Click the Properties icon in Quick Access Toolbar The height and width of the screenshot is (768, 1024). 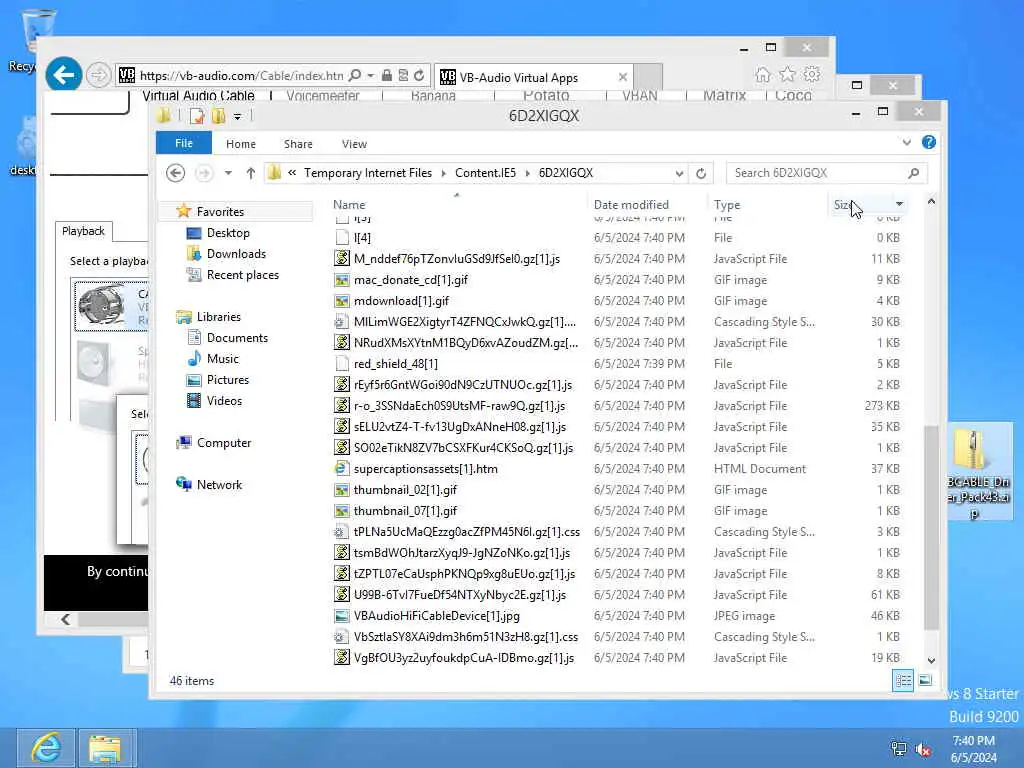click(x=197, y=116)
